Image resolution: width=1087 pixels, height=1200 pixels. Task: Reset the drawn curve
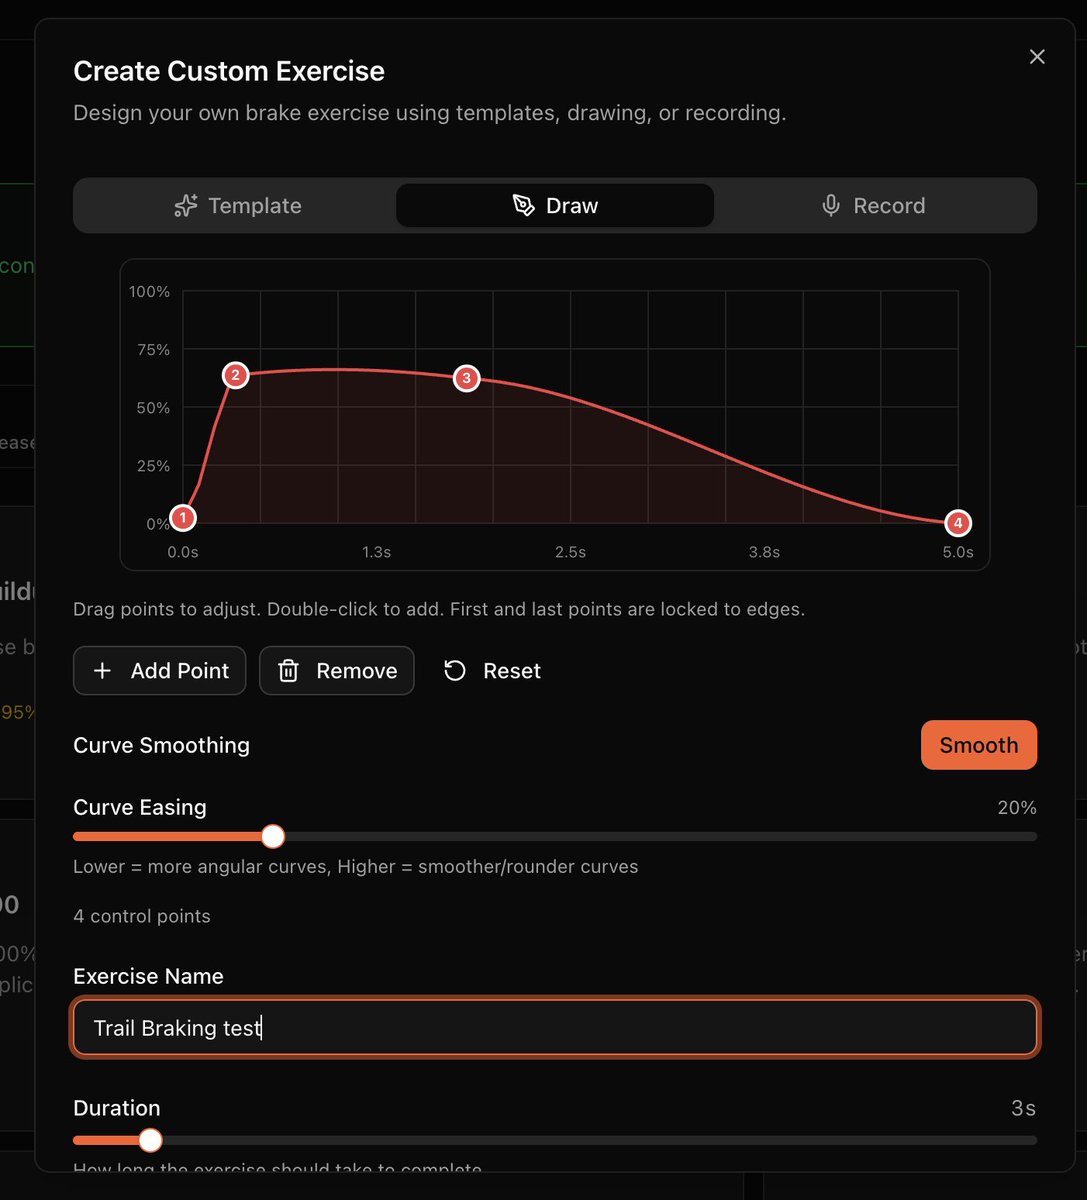[492, 670]
